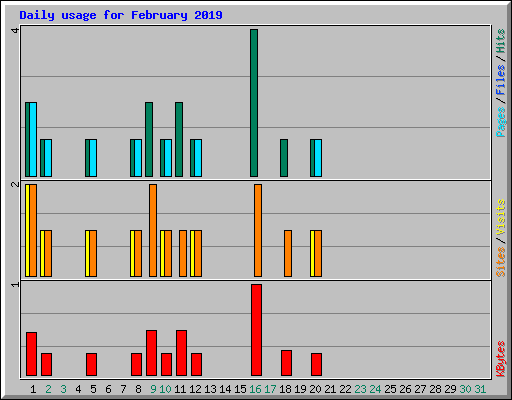Click the Hits legend label
Viewport: 512px width, 400px height.
tap(500, 41)
